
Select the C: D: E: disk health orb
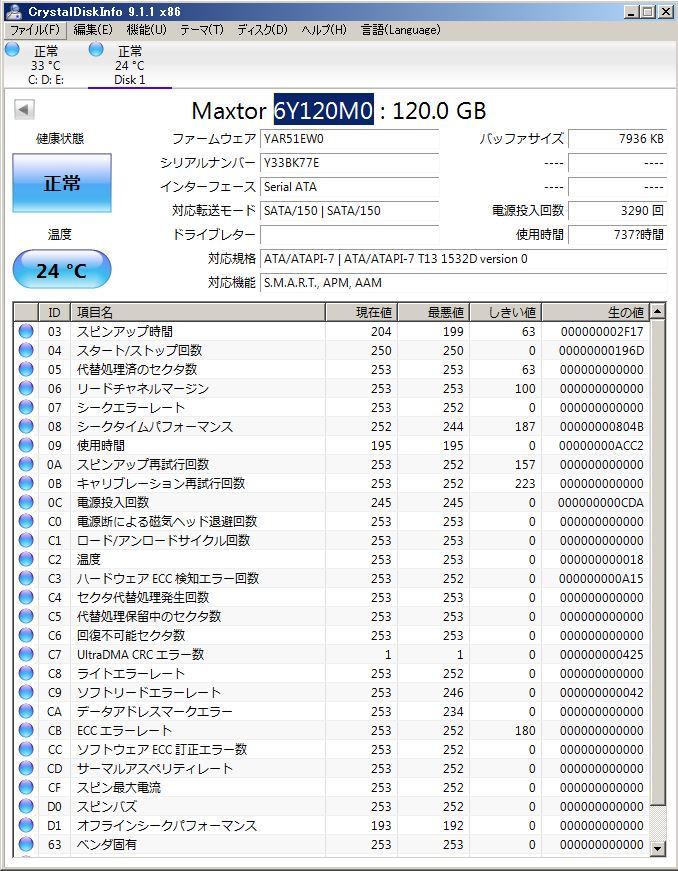coord(12,49)
